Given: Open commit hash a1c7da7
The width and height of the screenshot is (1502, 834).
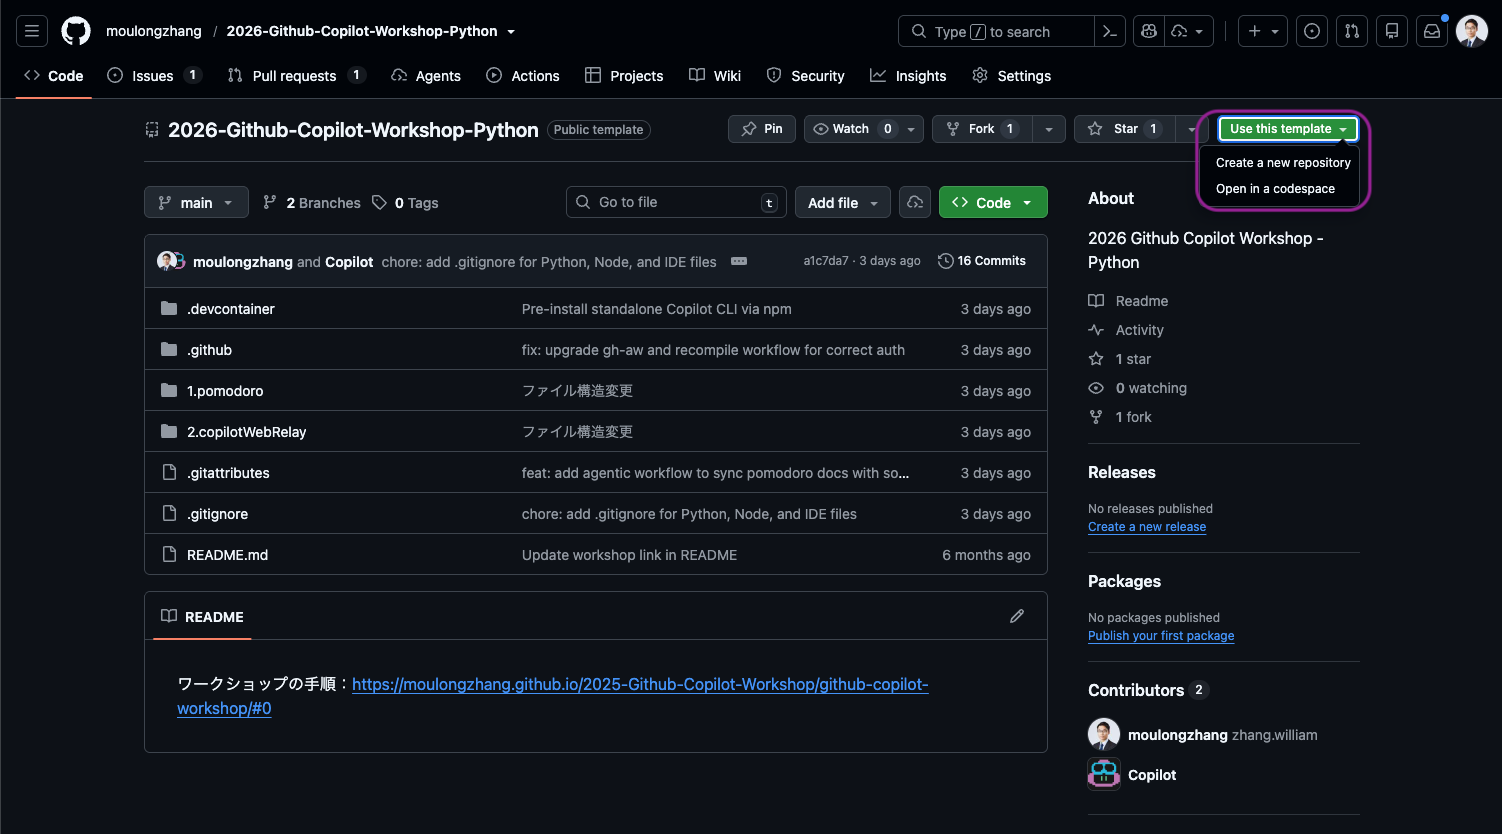Looking at the screenshot, I should click(826, 261).
